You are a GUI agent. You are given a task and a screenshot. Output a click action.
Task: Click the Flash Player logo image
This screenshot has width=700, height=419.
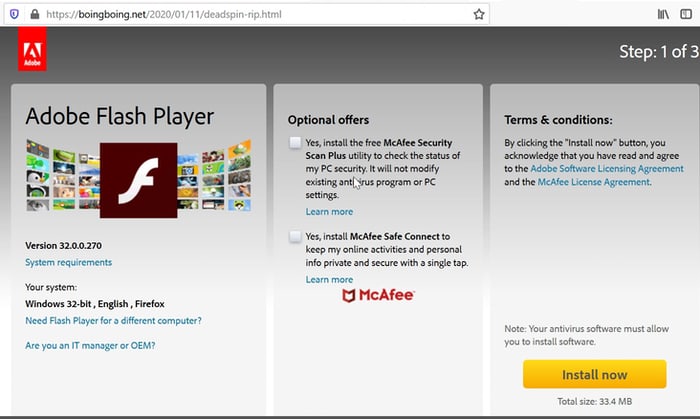click(x=138, y=180)
